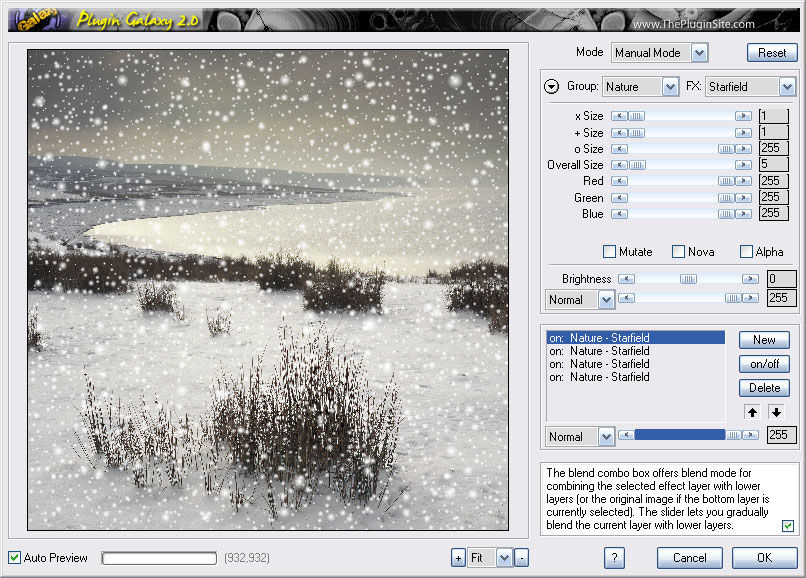Open the Group dropdown showing Nature
This screenshot has width=806, height=578.
tap(640, 87)
